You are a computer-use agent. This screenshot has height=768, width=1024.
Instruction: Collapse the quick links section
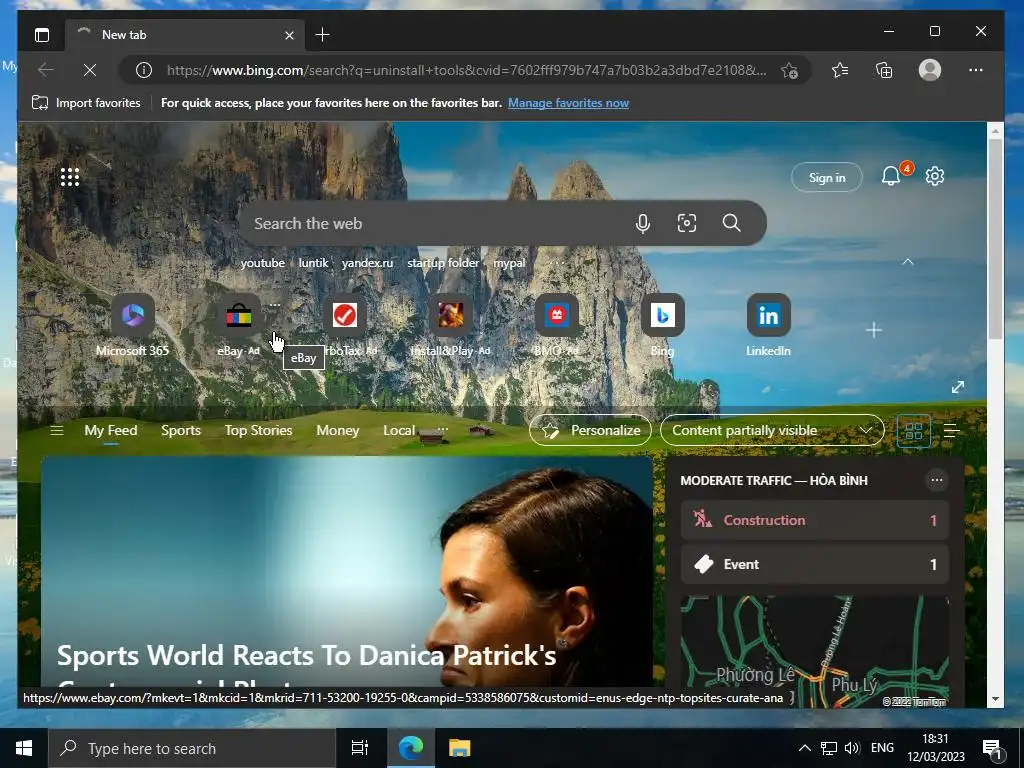908,262
